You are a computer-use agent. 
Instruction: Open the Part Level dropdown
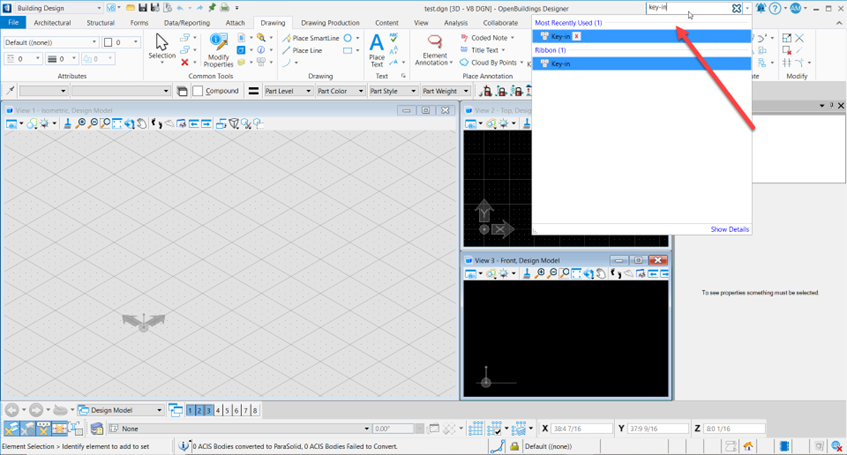click(x=288, y=91)
